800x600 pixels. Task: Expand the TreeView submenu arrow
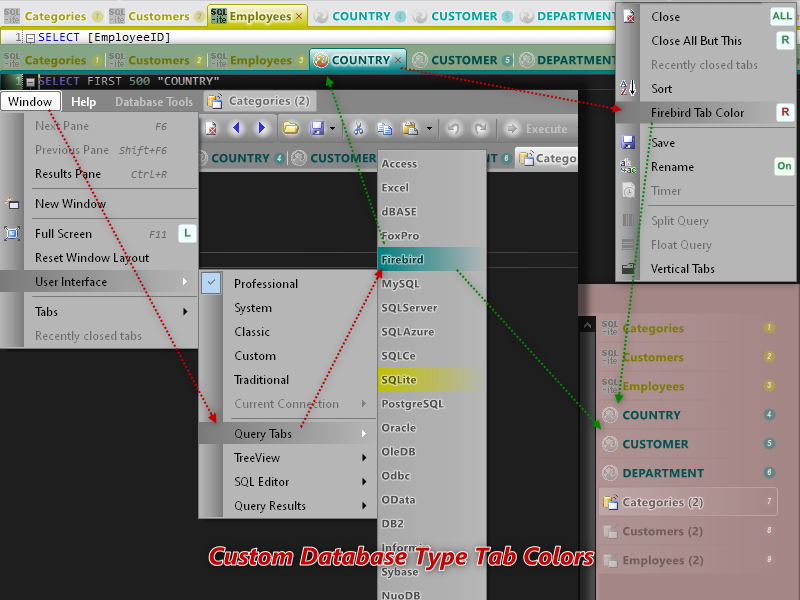(364, 458)
